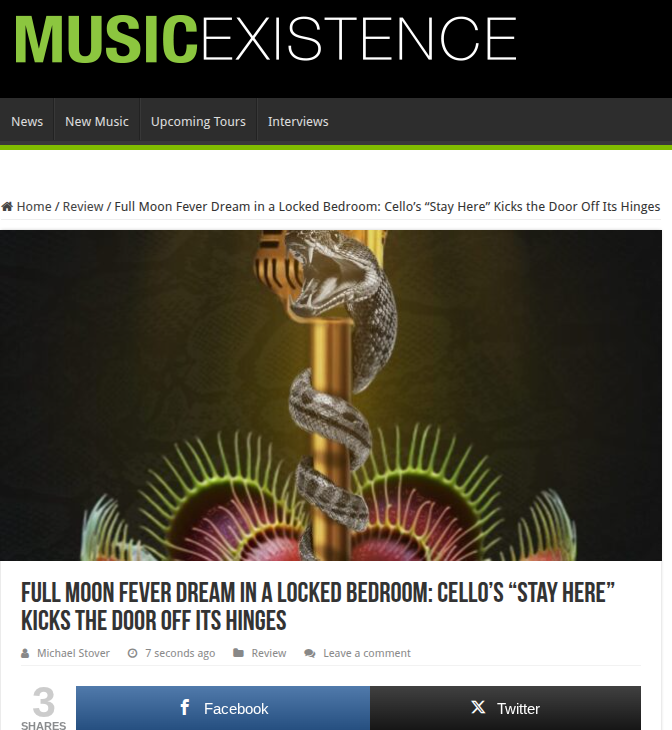Screen dimensions: 672x730
Task: Open the New Music menu item
Action: pyautogui.click(x=97, y=122)
